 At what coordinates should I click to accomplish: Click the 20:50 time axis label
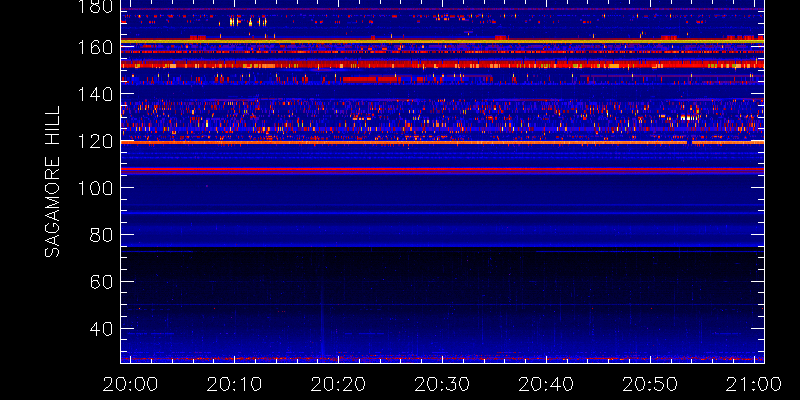click(x=650, y=384)
